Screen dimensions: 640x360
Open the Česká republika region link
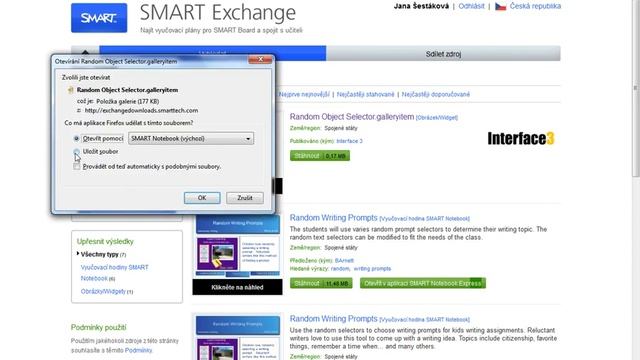click(x=535, y=6)
